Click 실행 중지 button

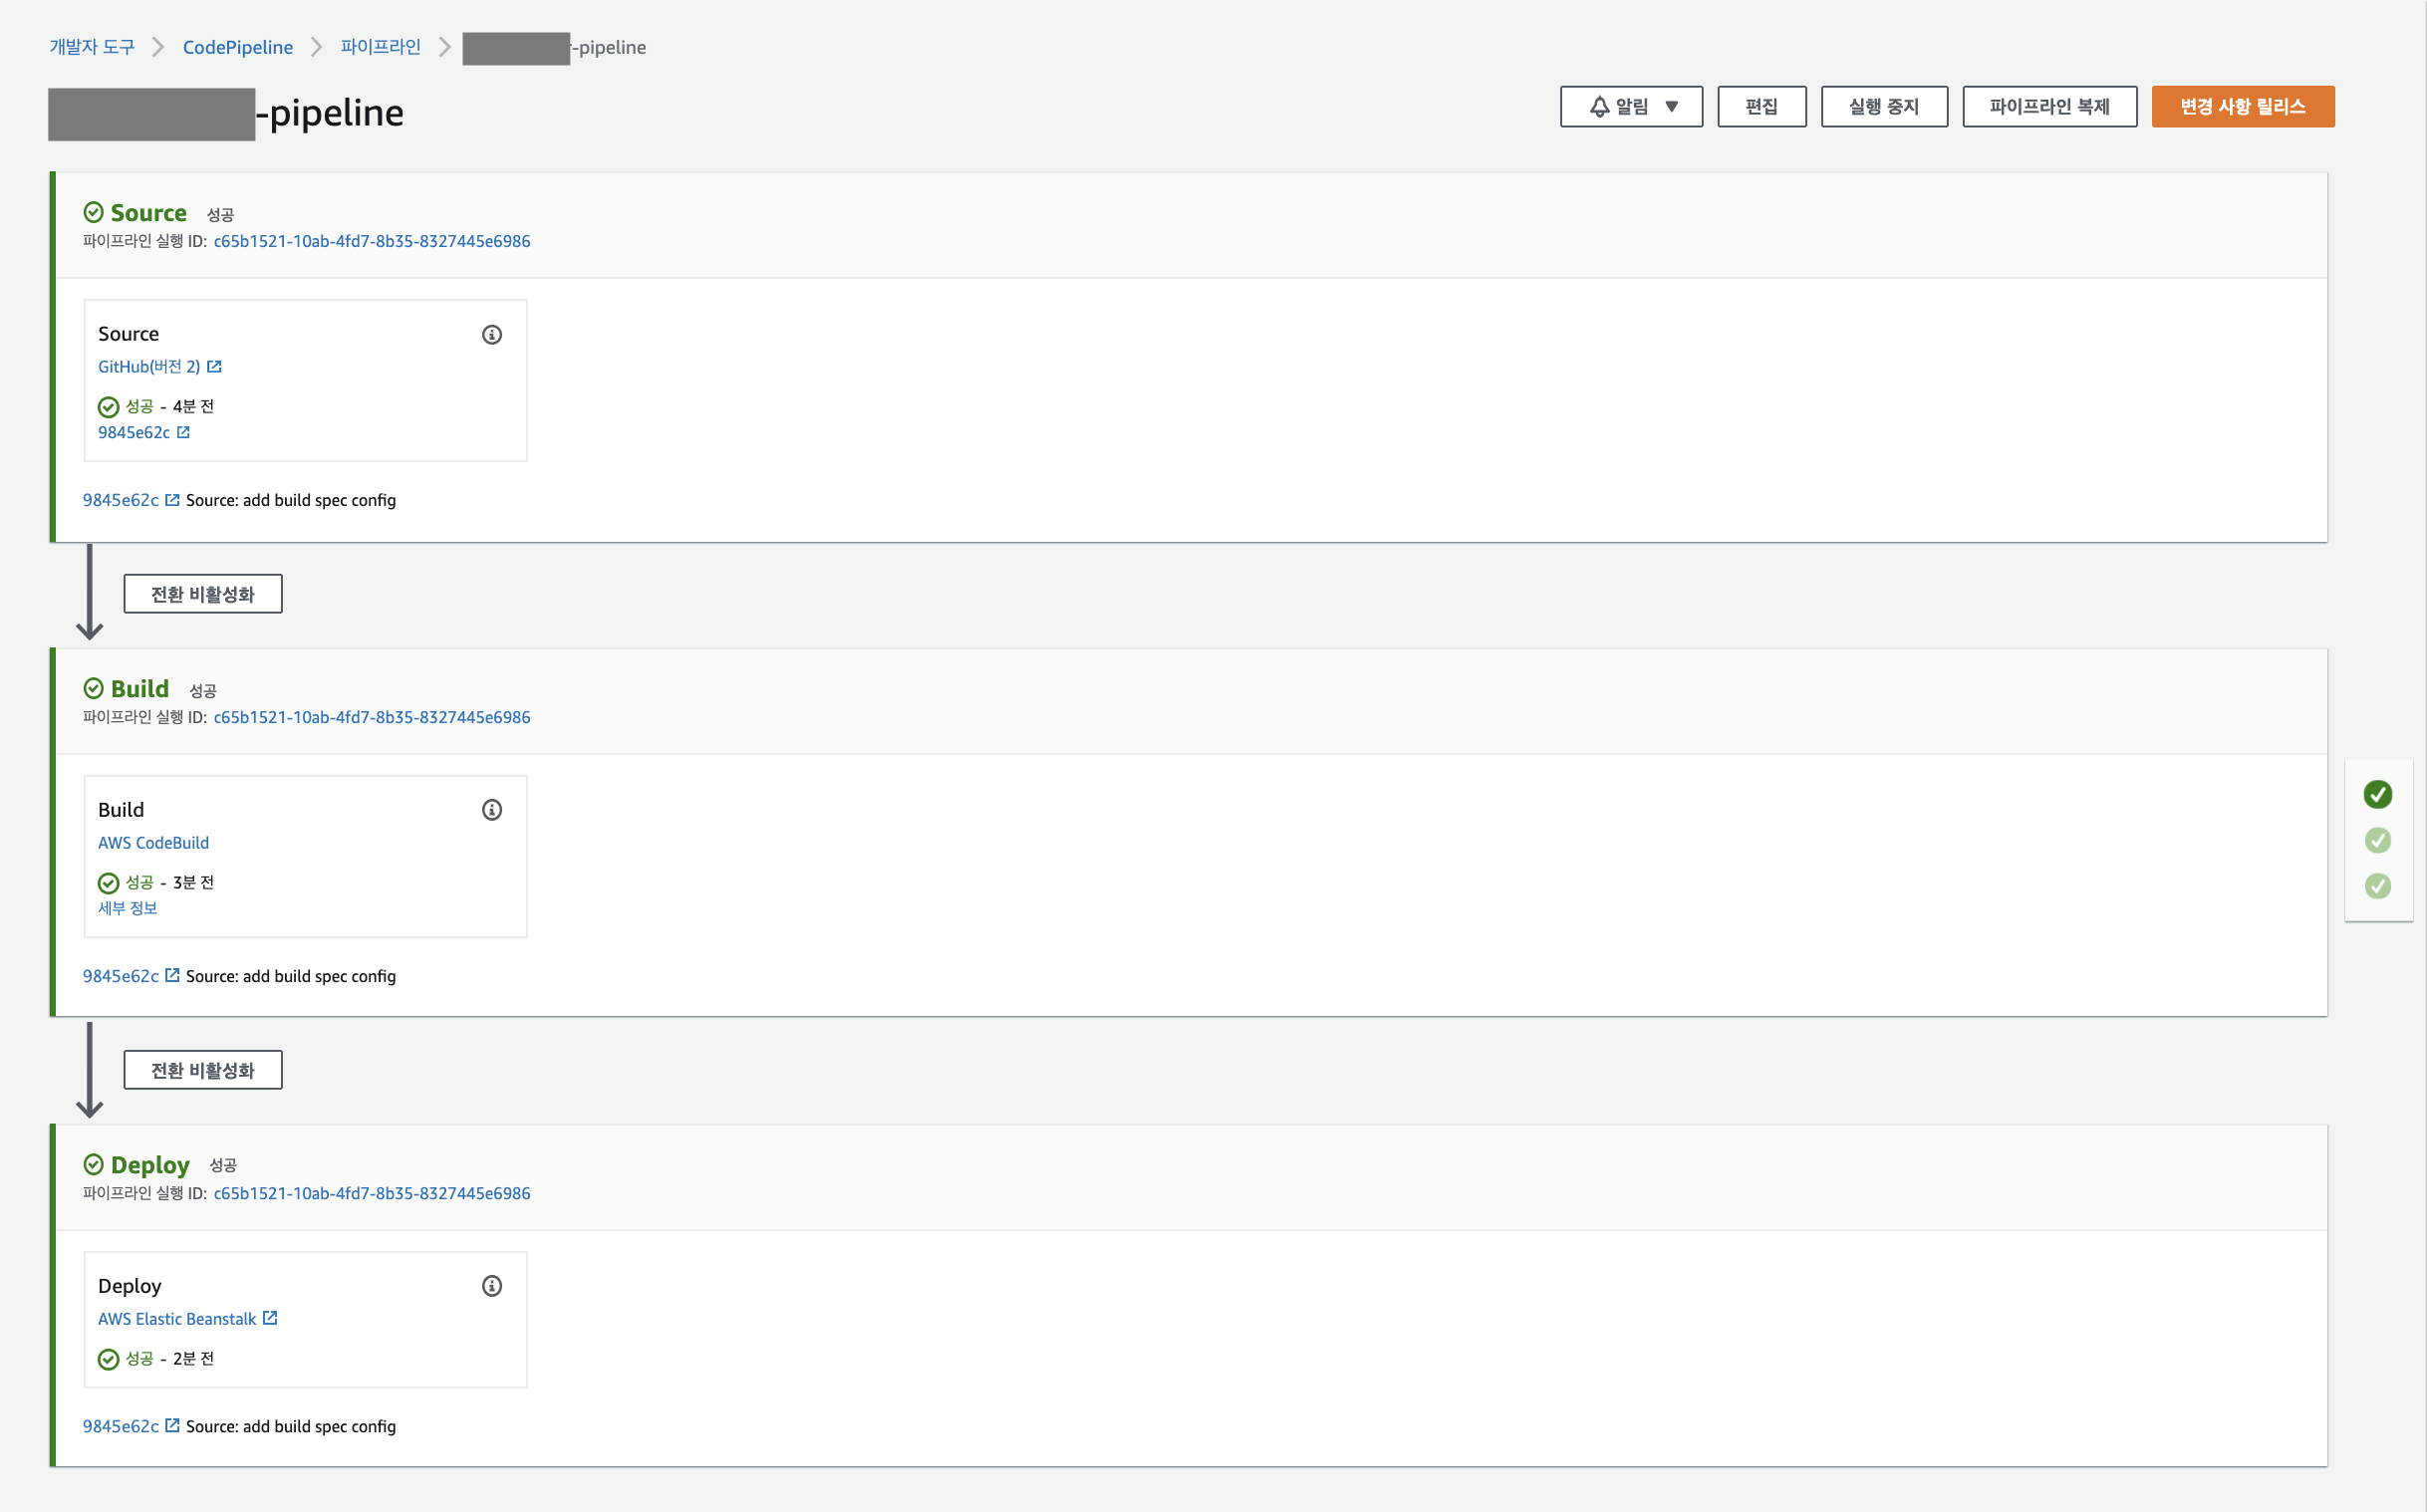coord(1884,107)
